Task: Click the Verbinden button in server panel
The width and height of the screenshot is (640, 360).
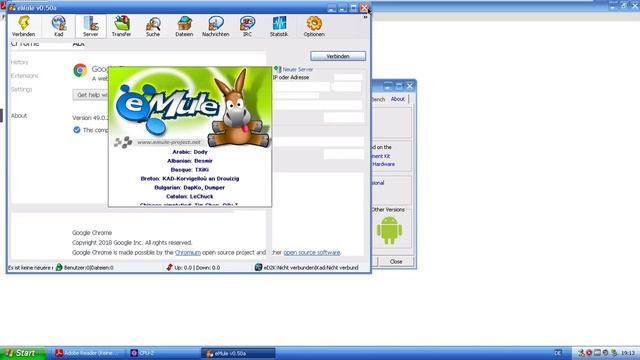Action: point(338,56)
